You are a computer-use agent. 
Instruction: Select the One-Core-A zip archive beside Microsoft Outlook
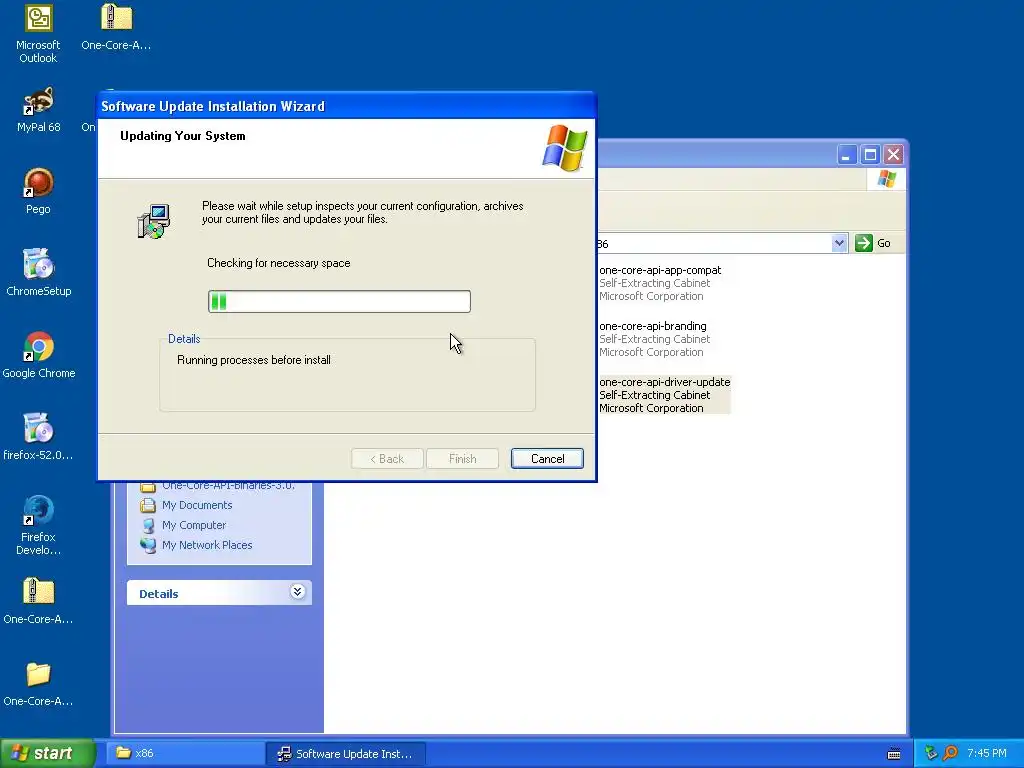tap(116, 27)
